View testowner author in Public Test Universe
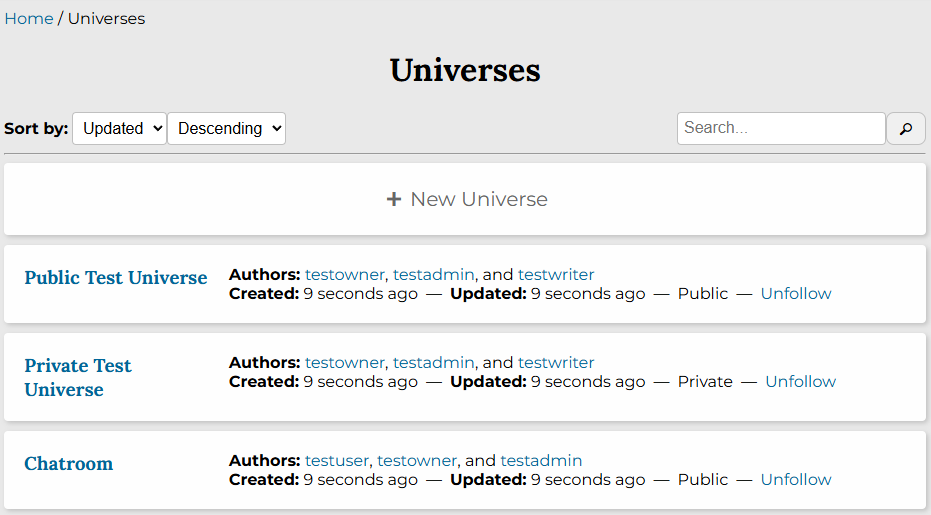Screen dimensions: 931x515 click(x=345, y=275)
